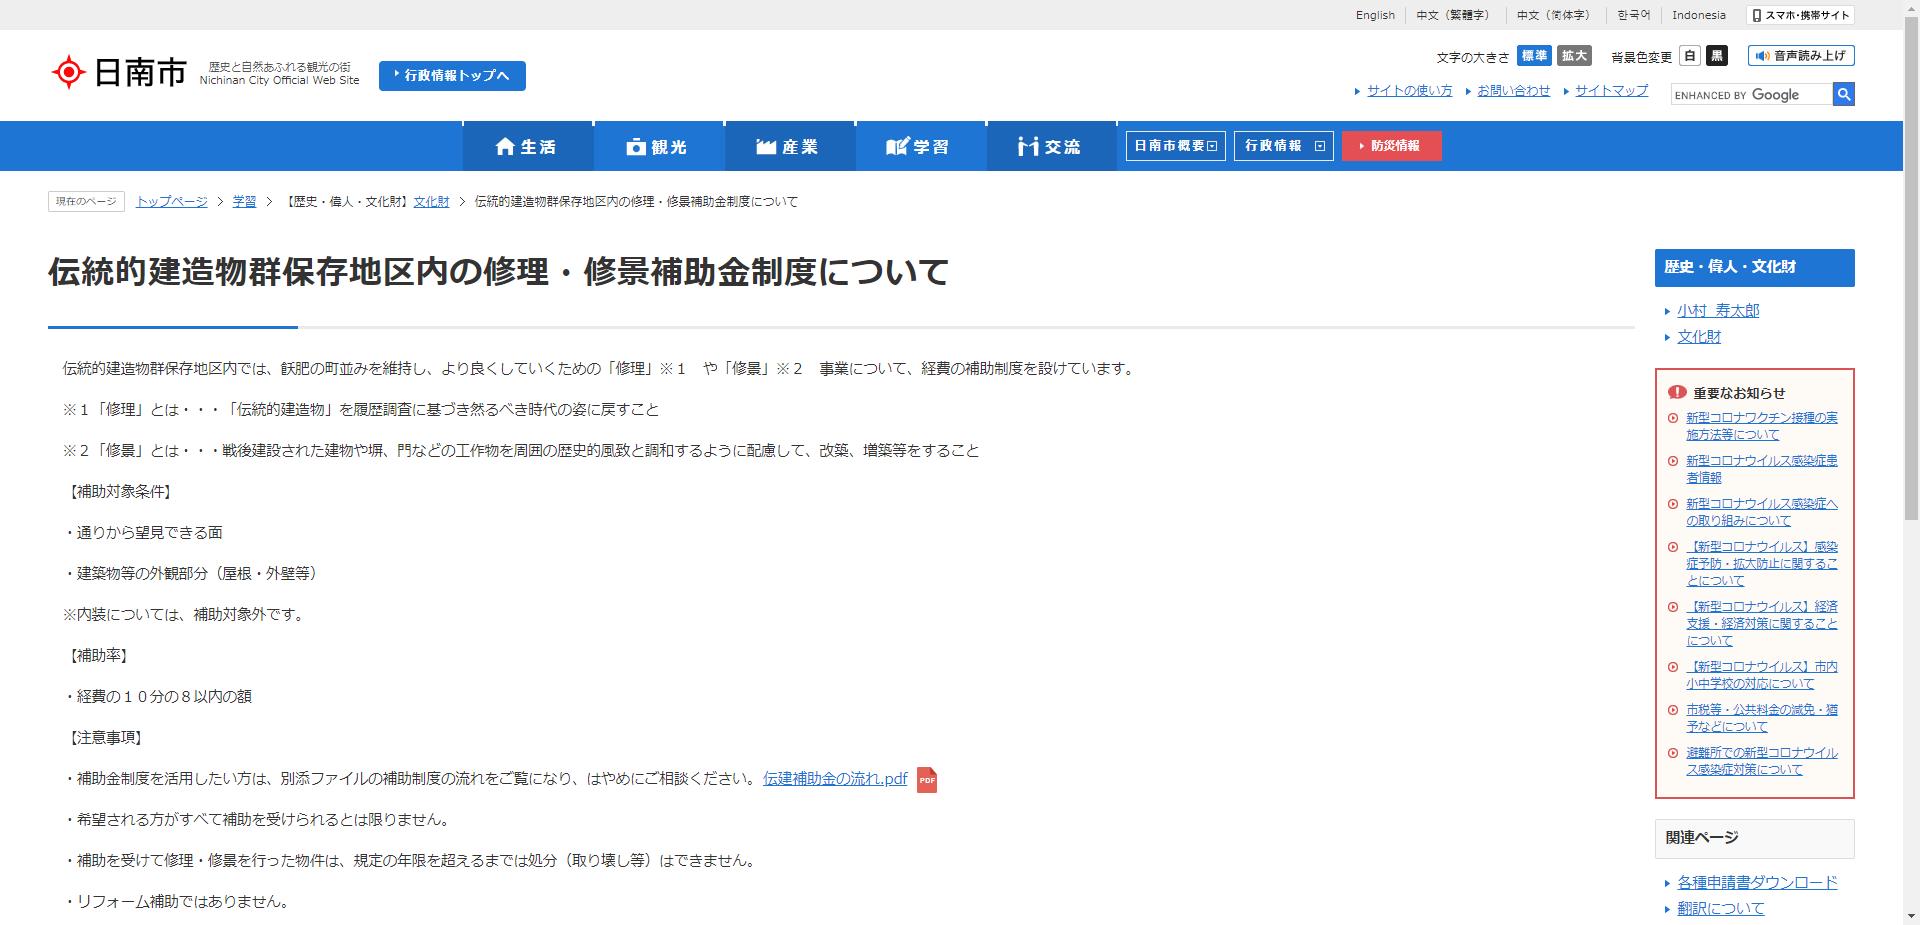
Task: Open the 文化財 sidebar link
Action: (1699, 336)
